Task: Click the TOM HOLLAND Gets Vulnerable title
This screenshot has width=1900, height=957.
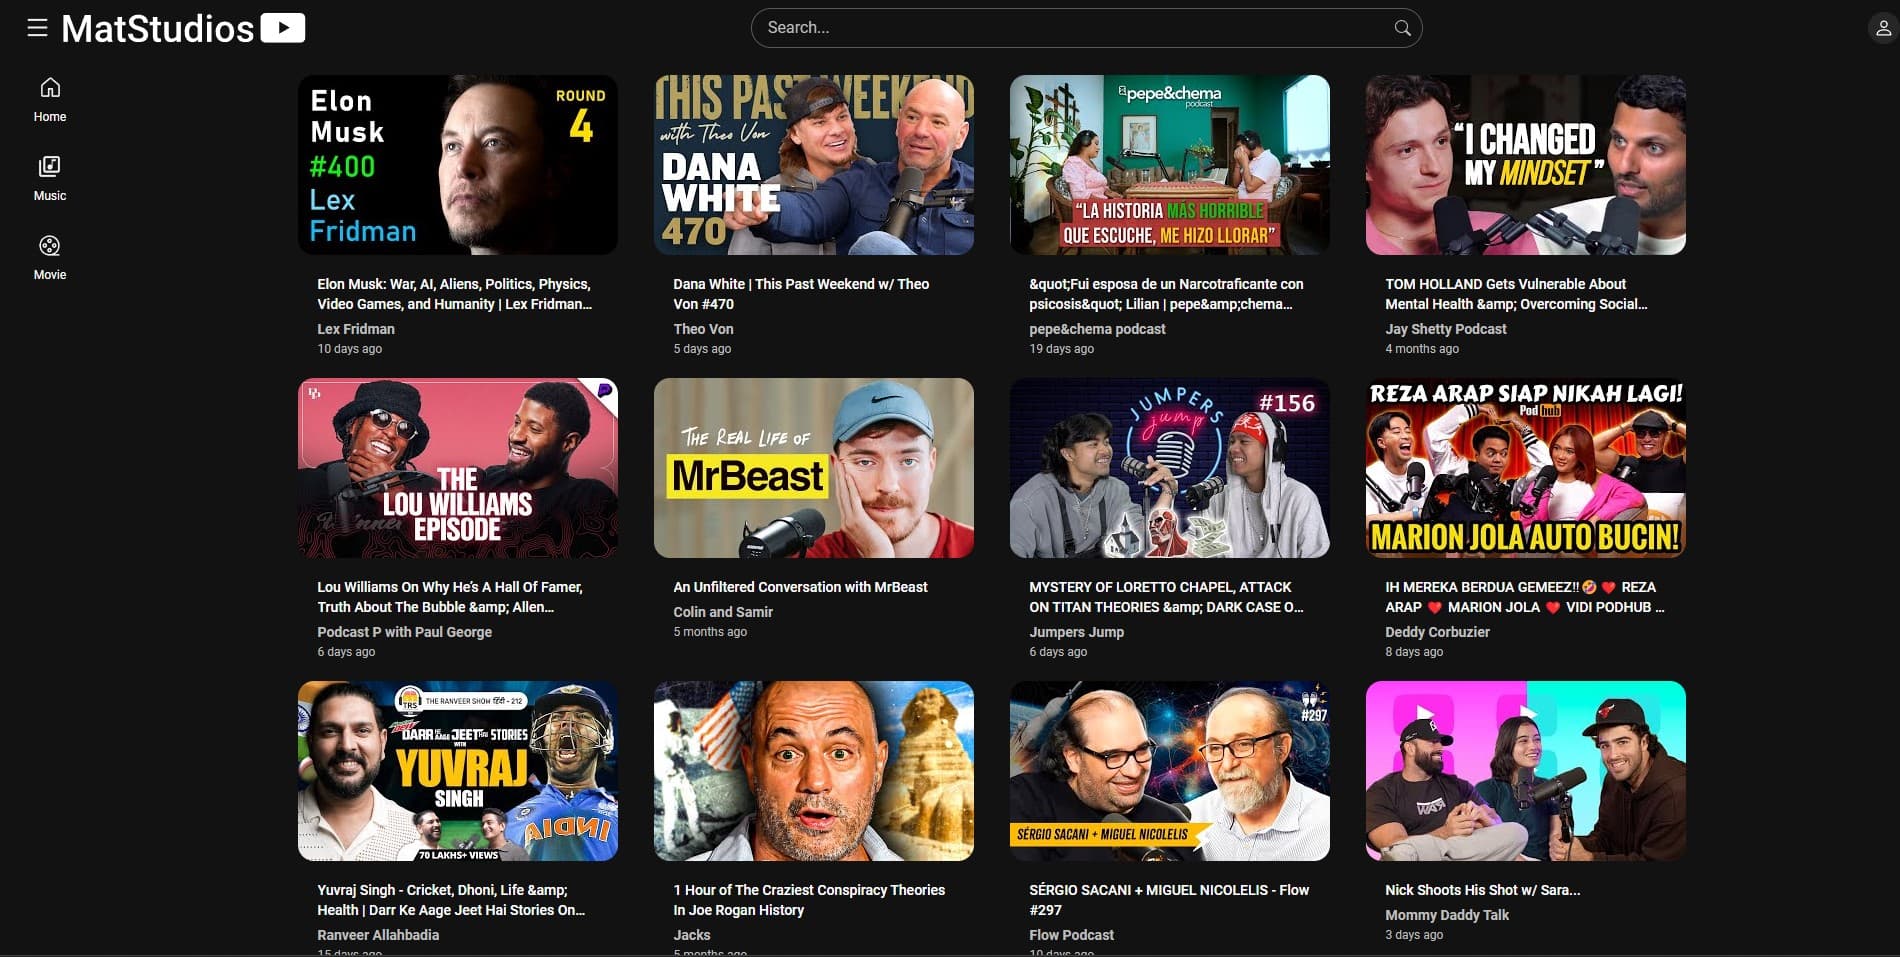Action: [1516, 294]
